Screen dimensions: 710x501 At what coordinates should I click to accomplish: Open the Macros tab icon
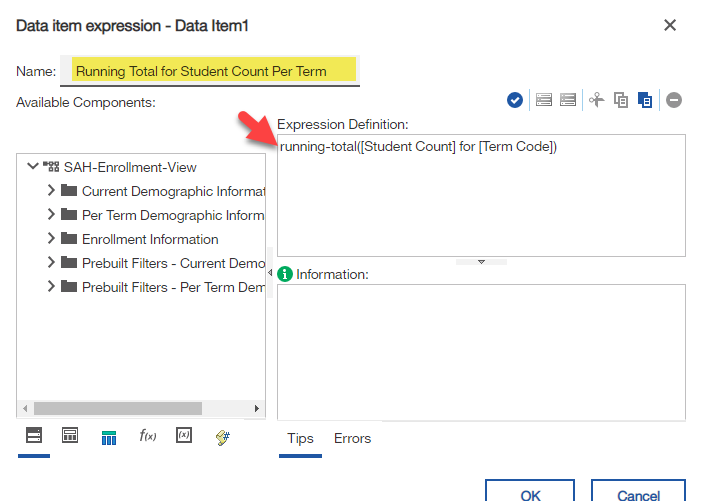coord(223,437)
